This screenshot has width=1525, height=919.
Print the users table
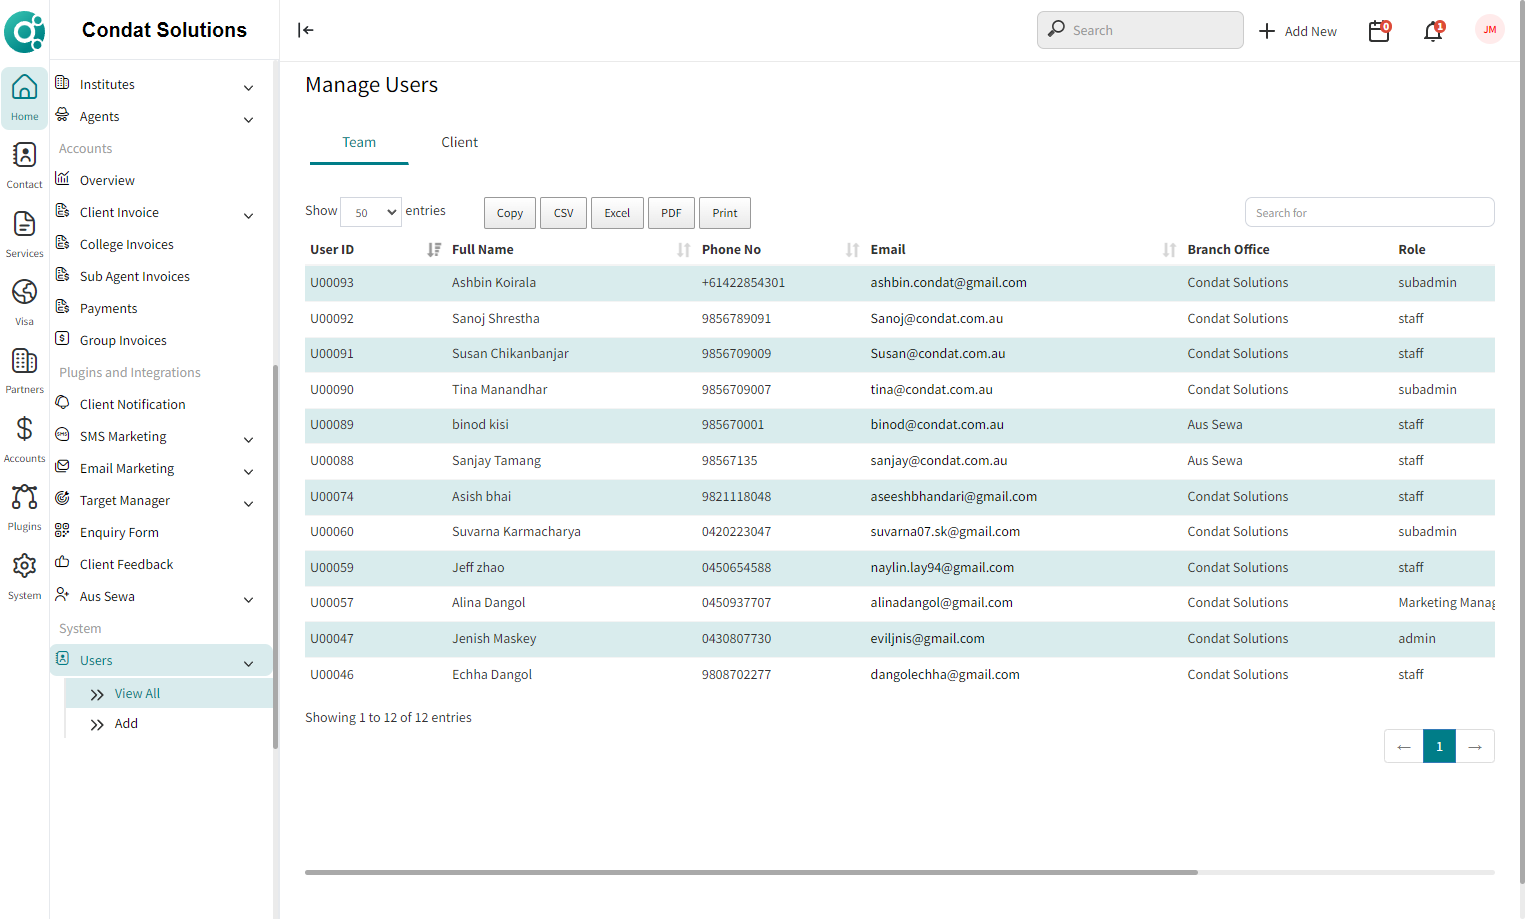(725, 213)
